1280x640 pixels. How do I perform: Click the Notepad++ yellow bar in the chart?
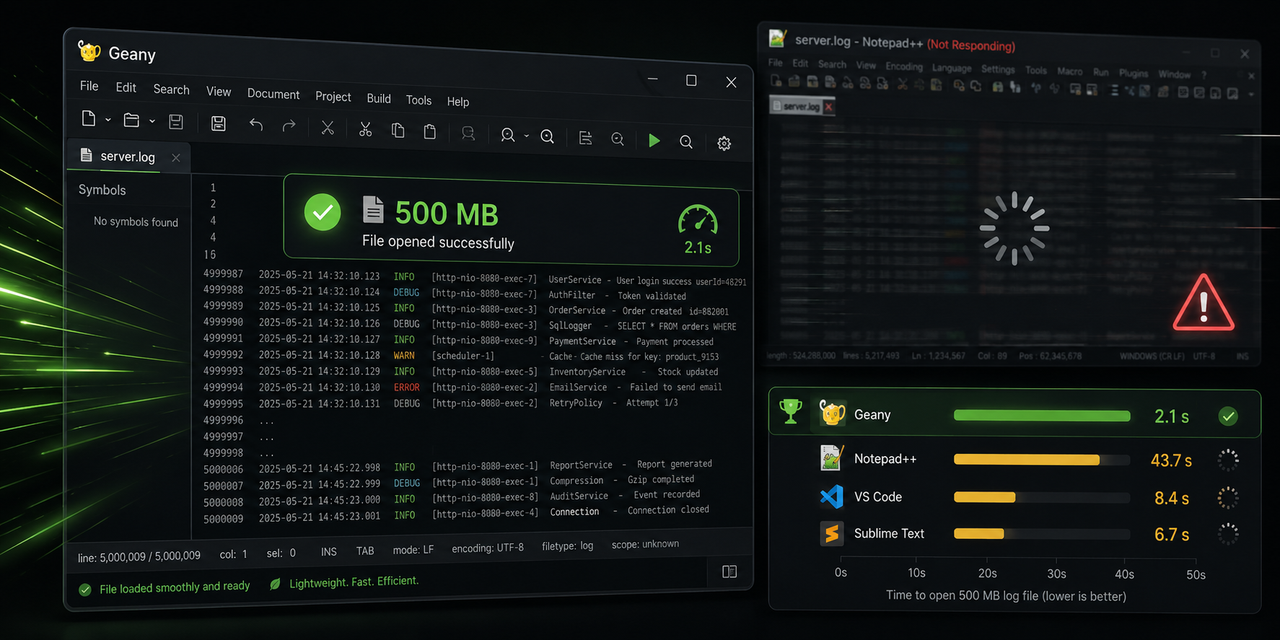[1027, 460]
